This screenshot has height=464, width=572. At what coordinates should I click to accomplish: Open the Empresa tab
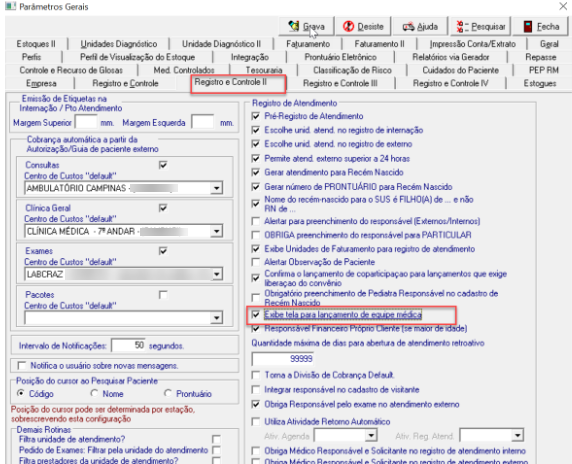coord(41,84)
